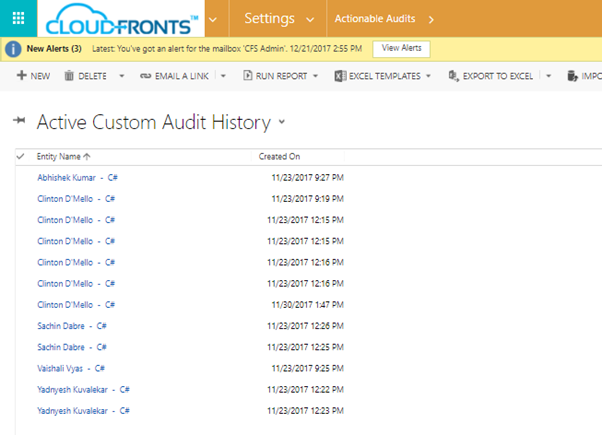The width and height of the screenshot is (602, 435).
Task: Sort by Entity Name column header
Action: 58,157
